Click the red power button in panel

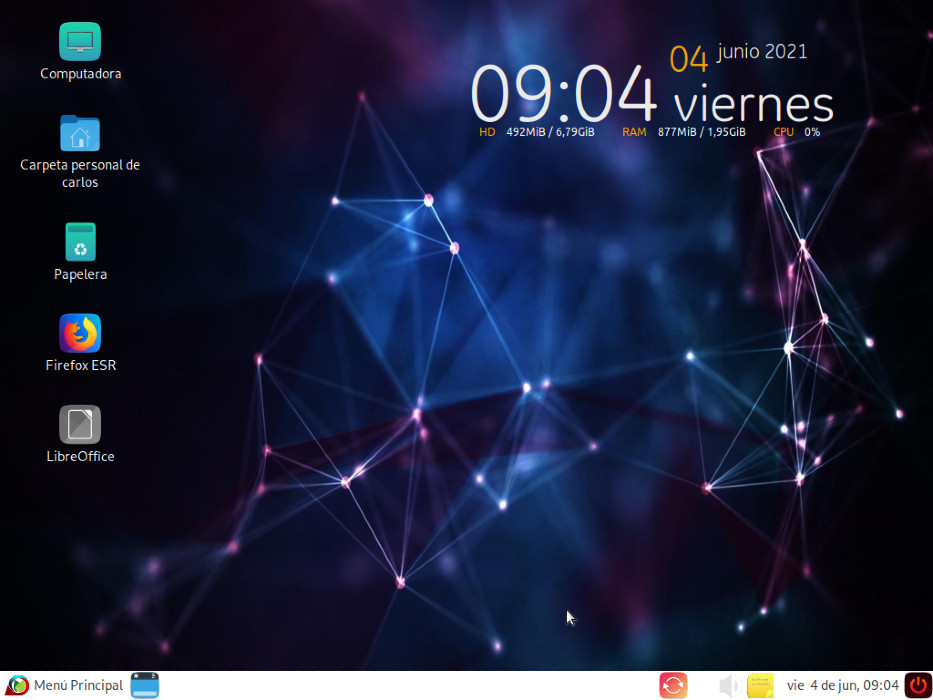coord(918,686)
